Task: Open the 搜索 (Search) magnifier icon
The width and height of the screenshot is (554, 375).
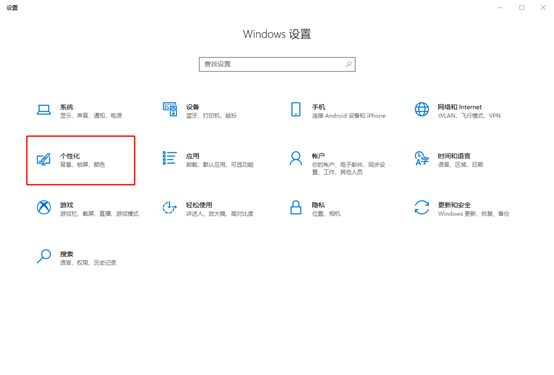Action: 44,256
